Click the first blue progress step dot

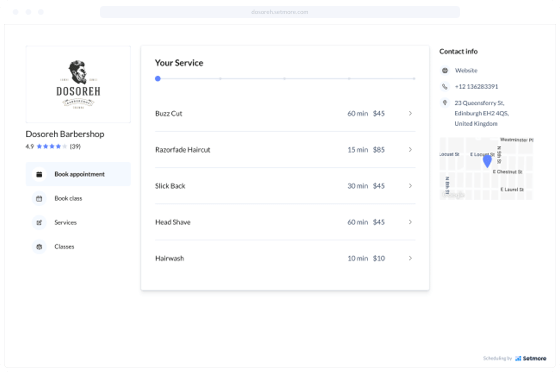(x=158, y=79)
